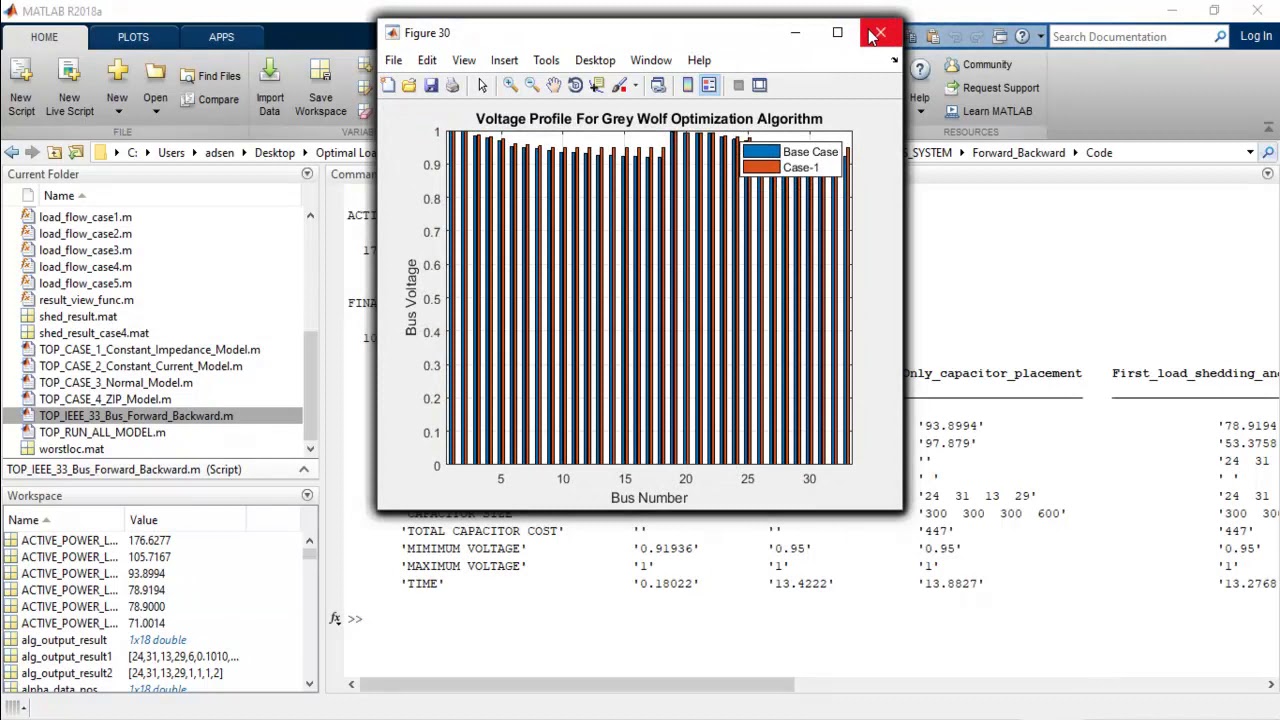Screen dimensions: 1280x720
Task: Click the Value column header in Workspace
Action: pos(143,520)
